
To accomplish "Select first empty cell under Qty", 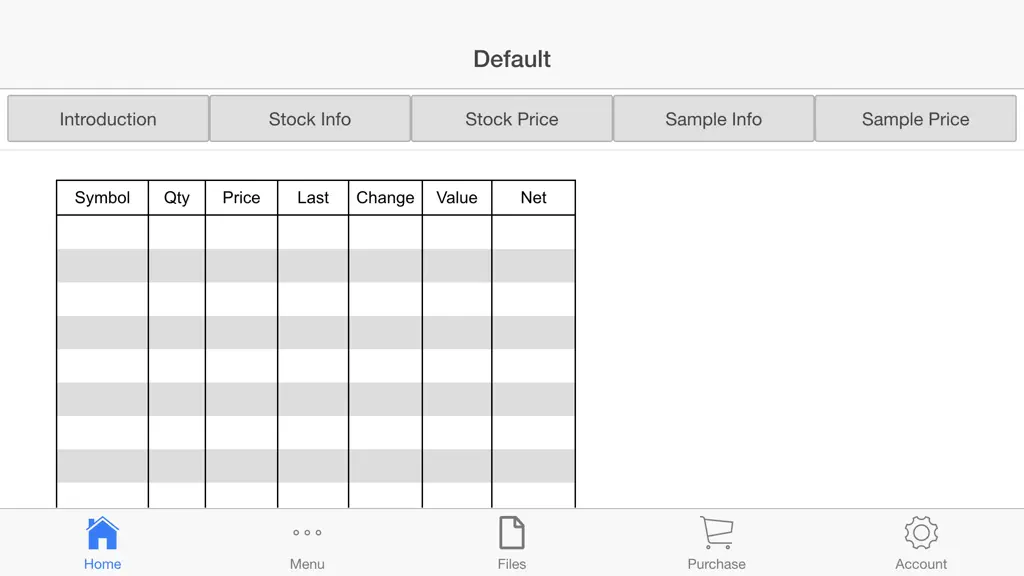I will 177,232.
